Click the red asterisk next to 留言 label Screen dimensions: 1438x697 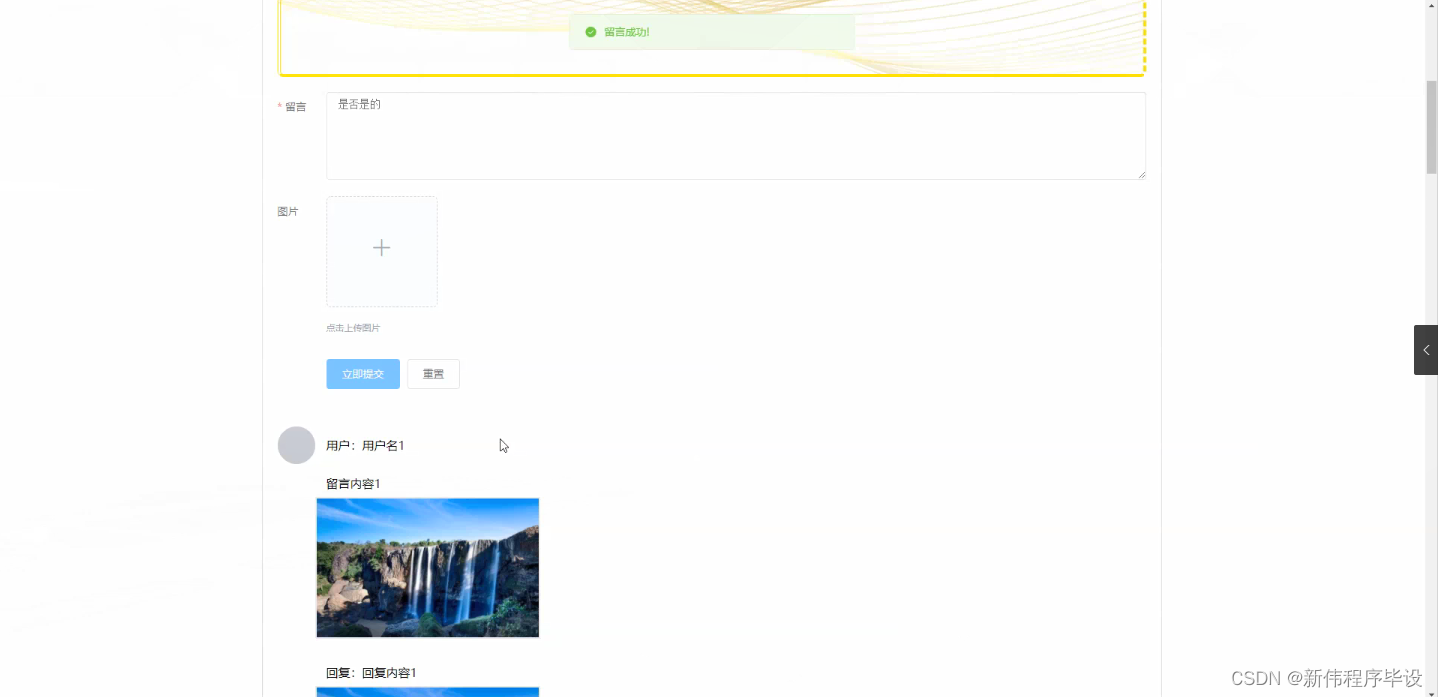pyautogui.click(x=278, y=105)
